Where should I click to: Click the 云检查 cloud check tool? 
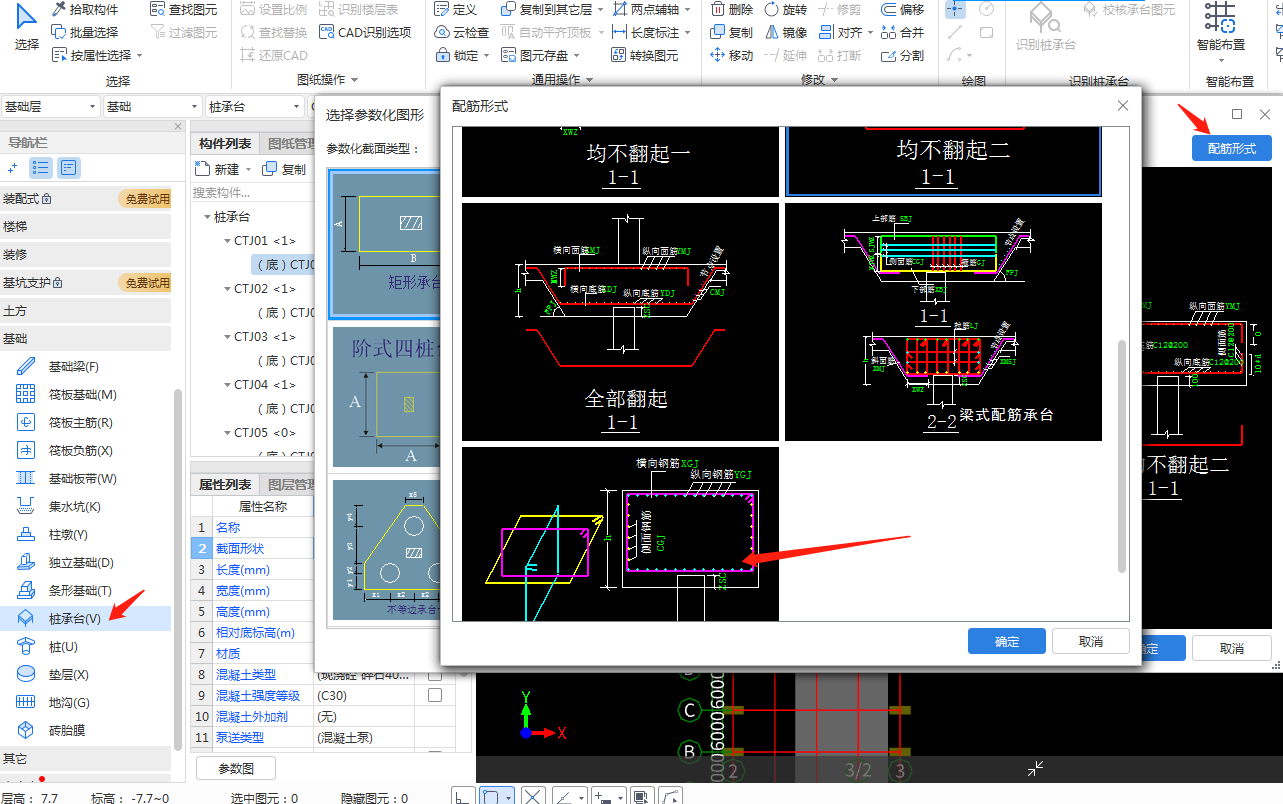click(x=462, y=32)
